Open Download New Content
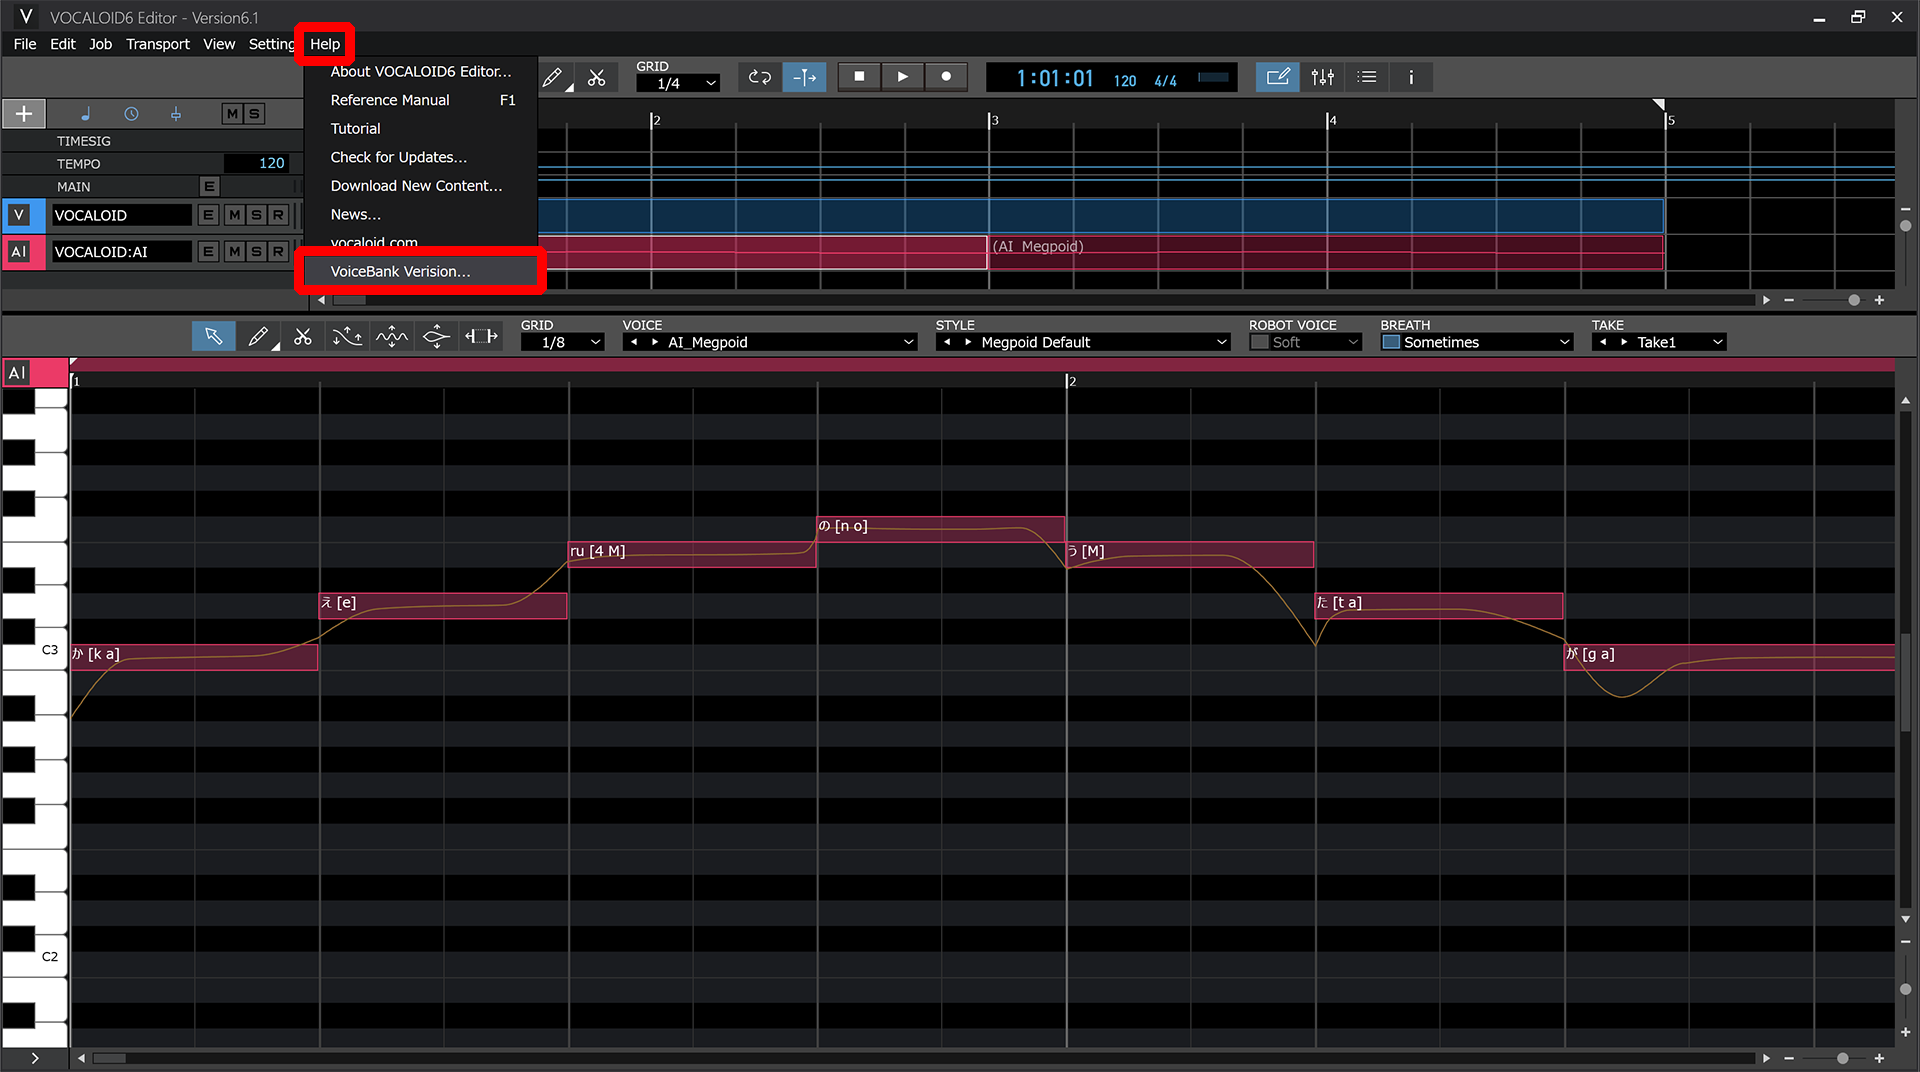This screenshot has width=1920, height=1072. 416,186
